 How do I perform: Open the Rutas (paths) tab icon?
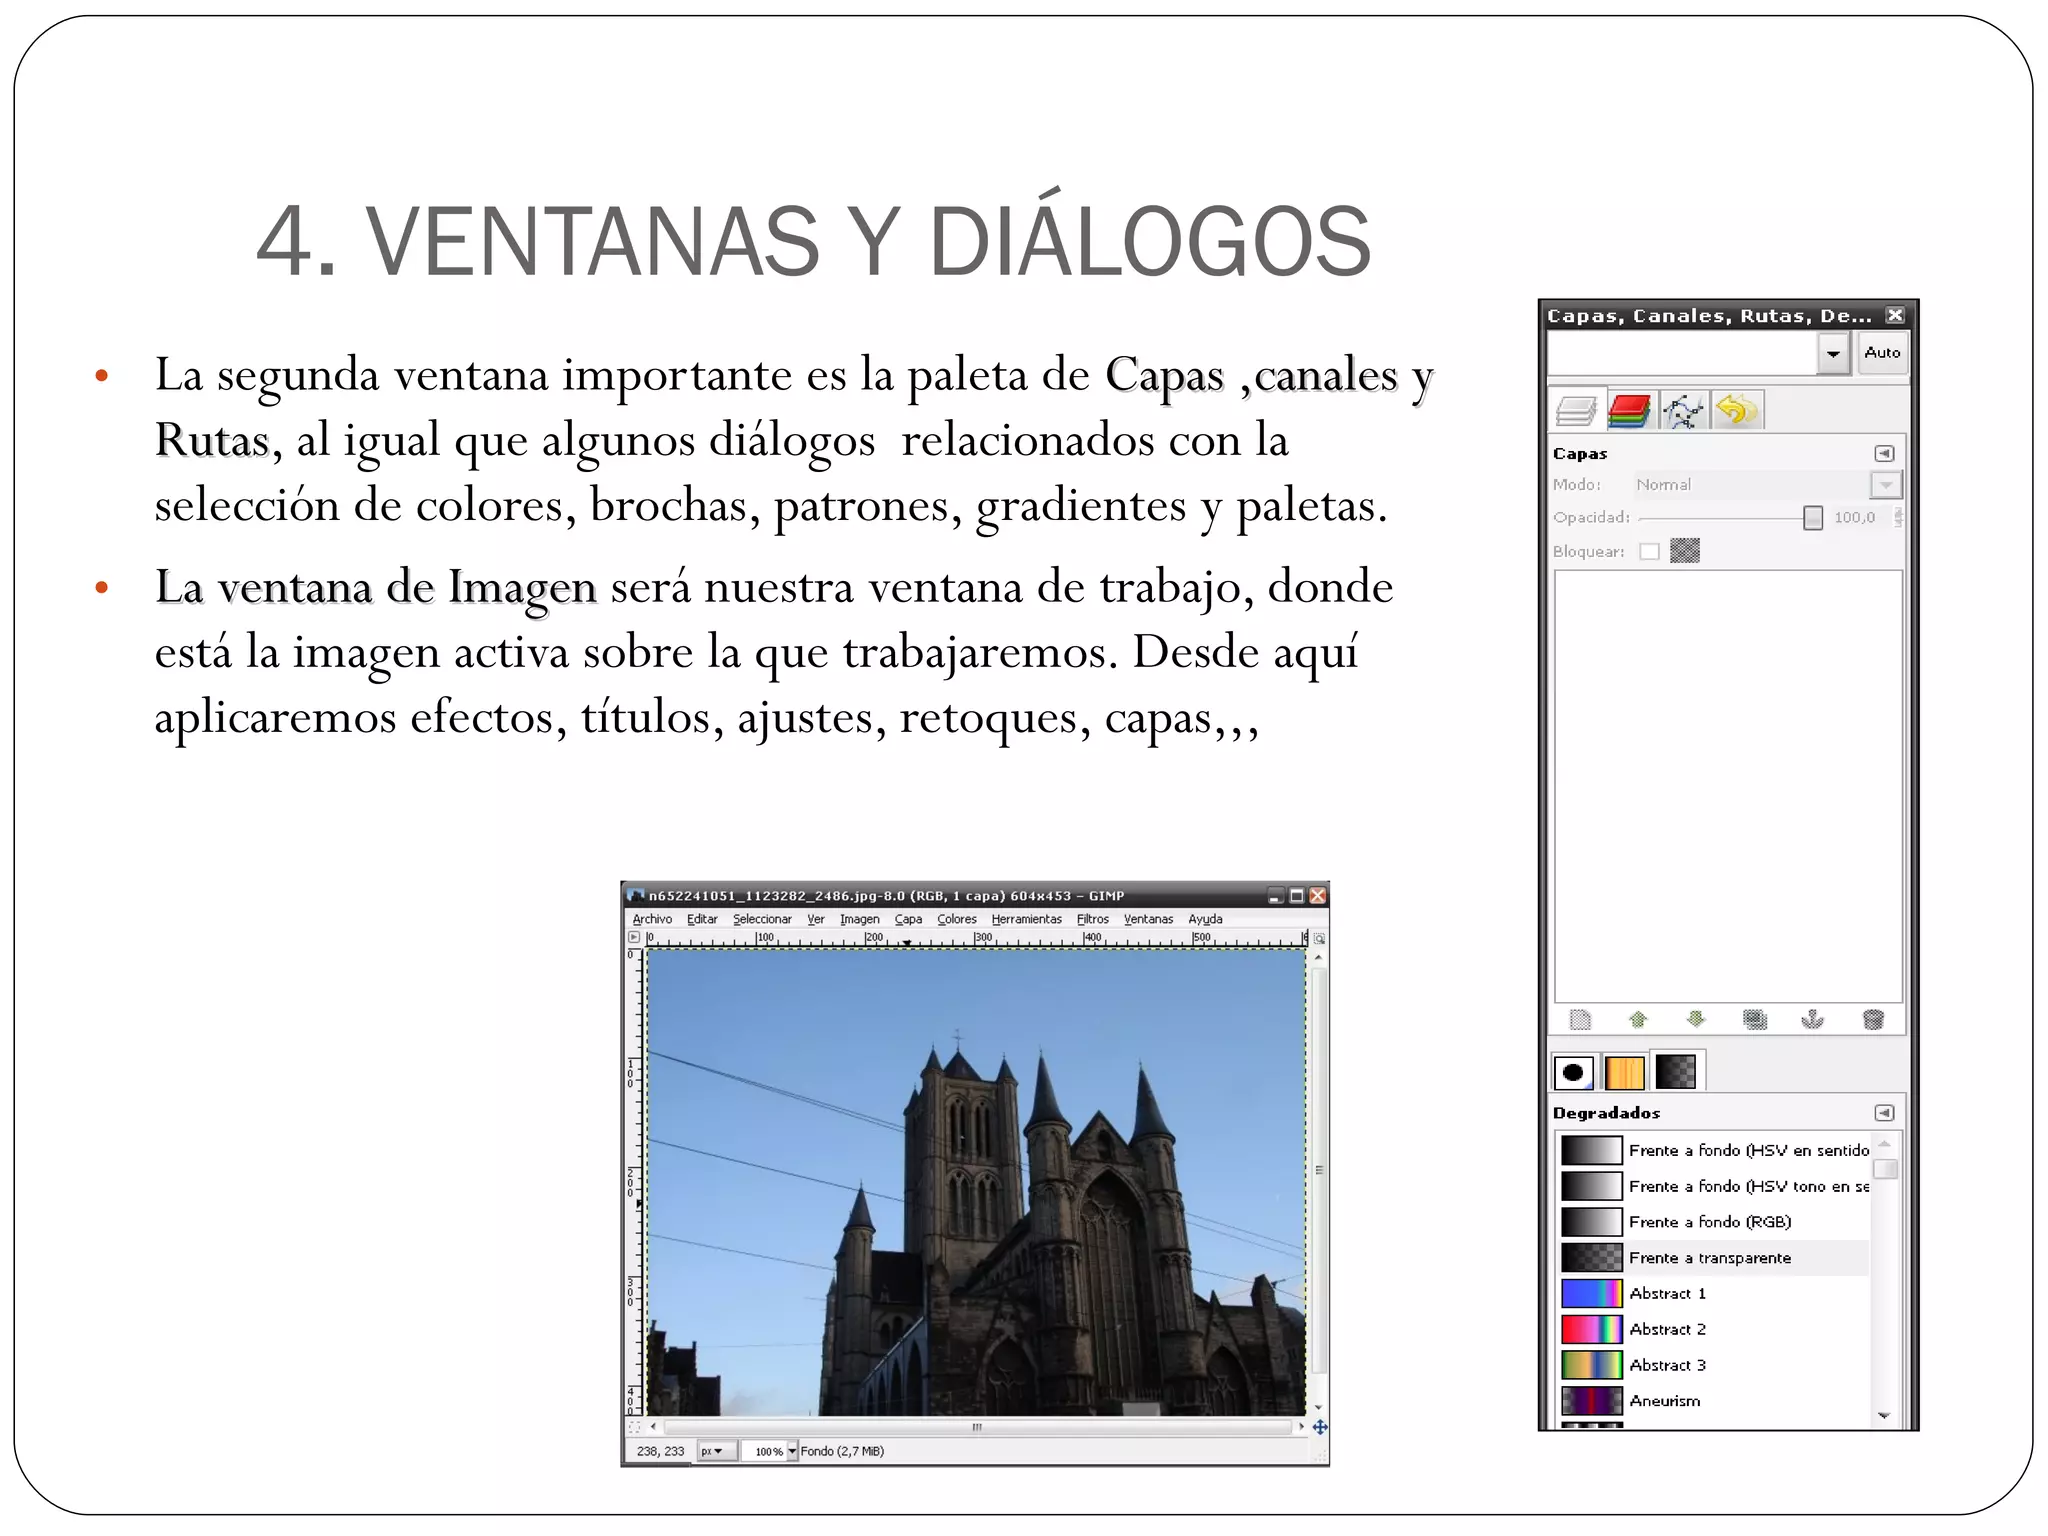point(1683,410)
